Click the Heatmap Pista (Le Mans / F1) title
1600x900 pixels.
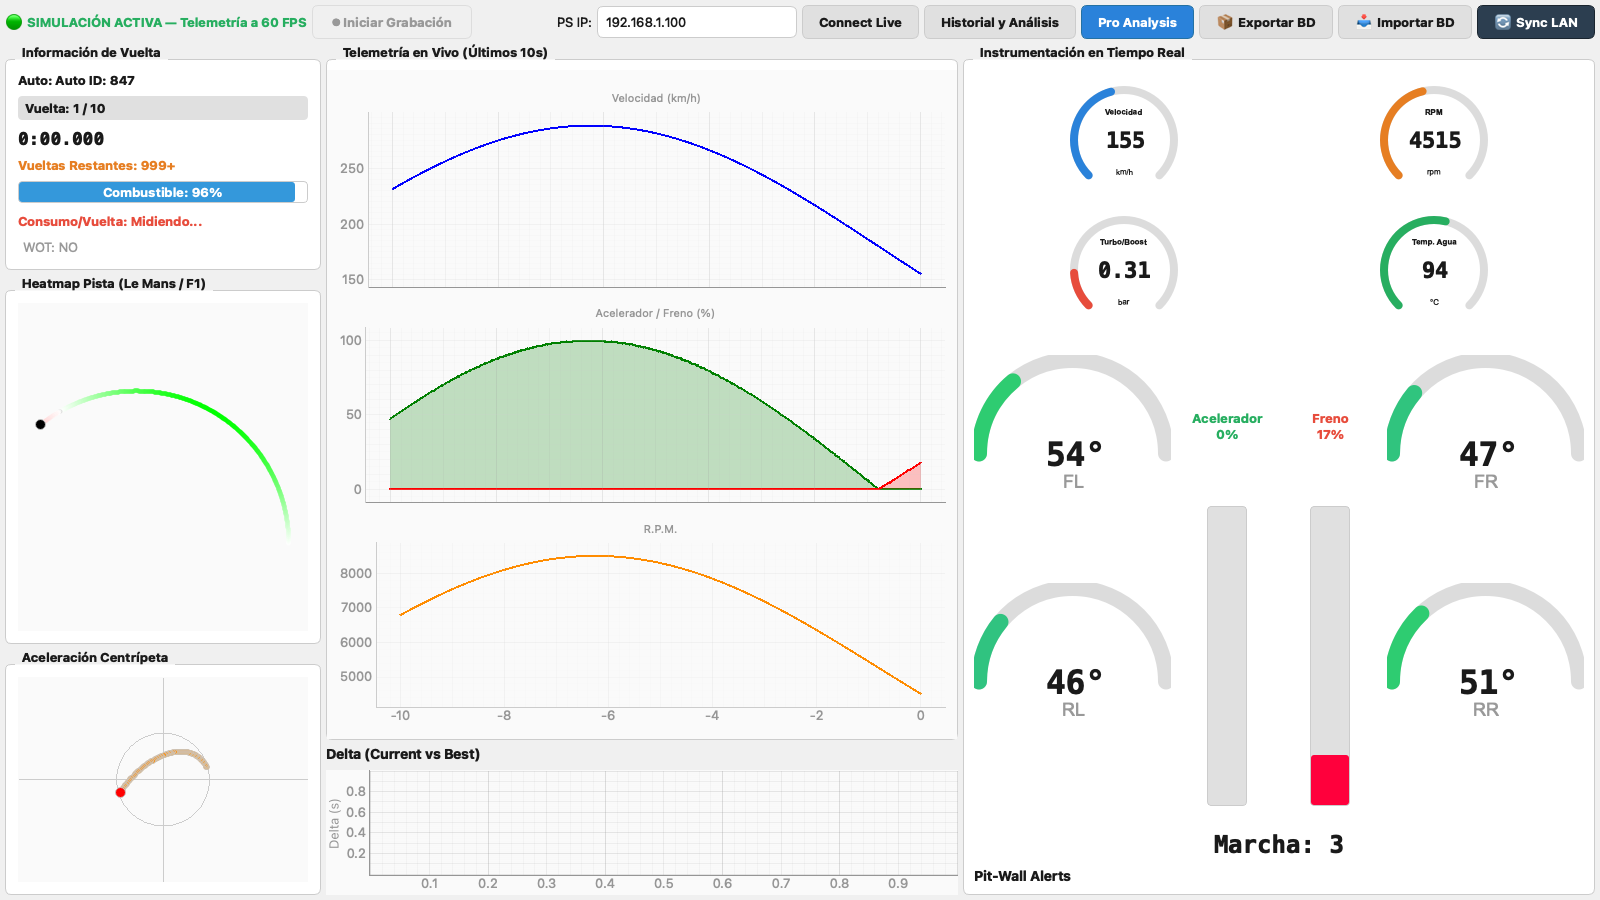tap(114, 283)
